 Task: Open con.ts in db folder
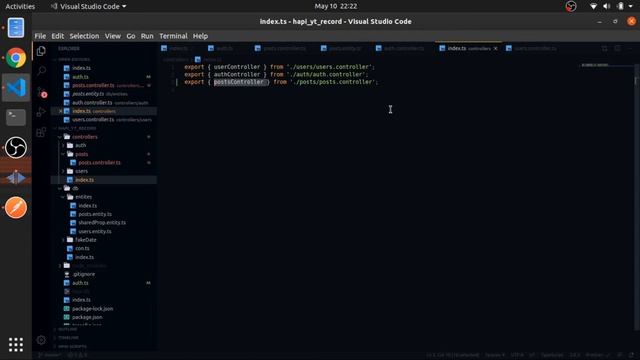pyautogui.click(x=82, y=249)
